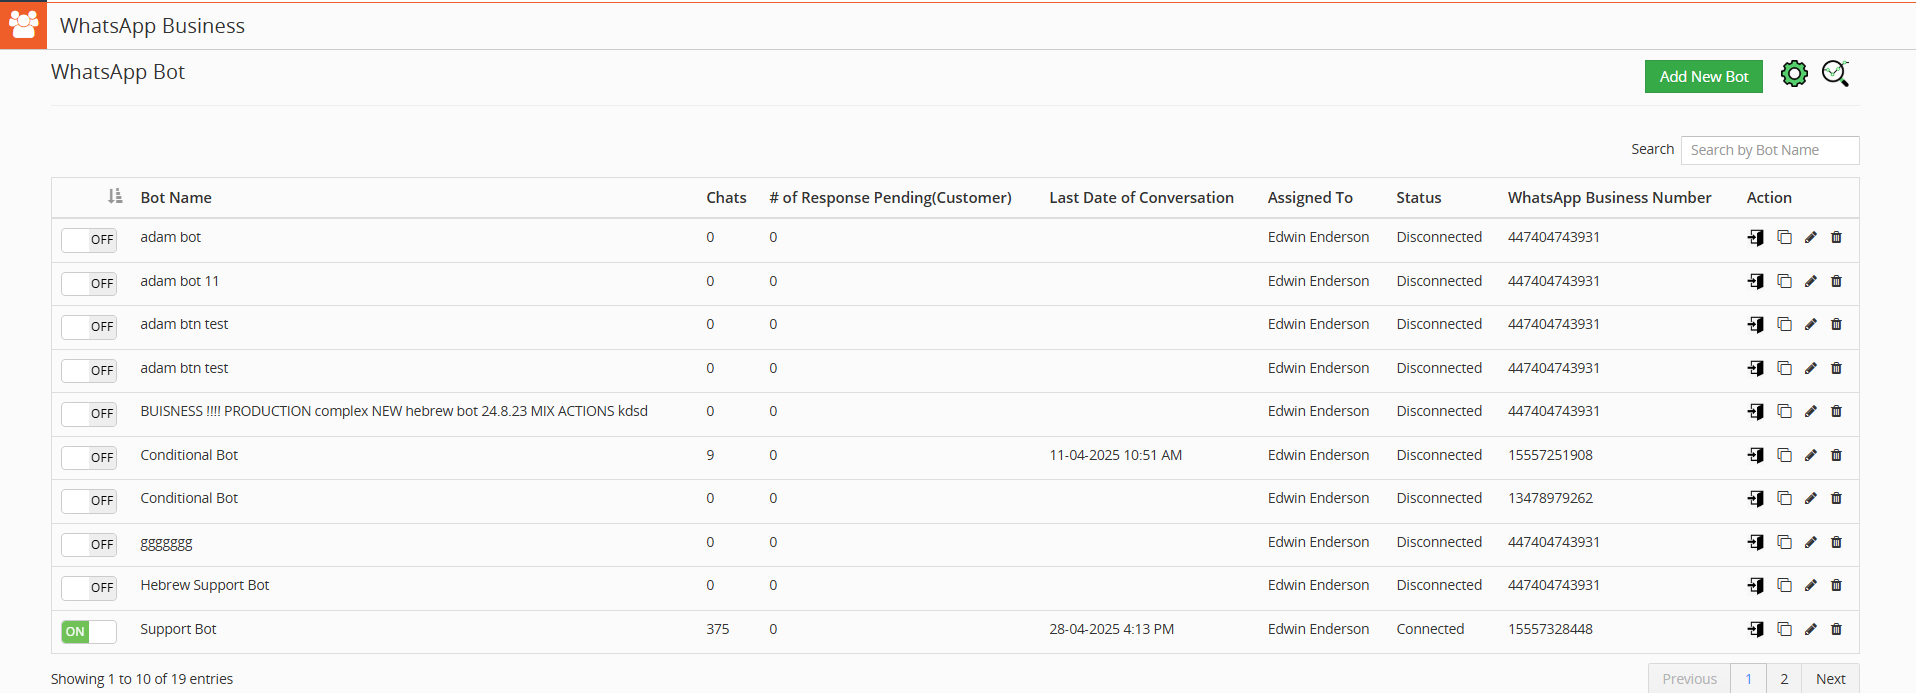Screen dimensions: 1916x693
Task: Click the sort icon beside Bot Name
Action: [x=115, y=196]
